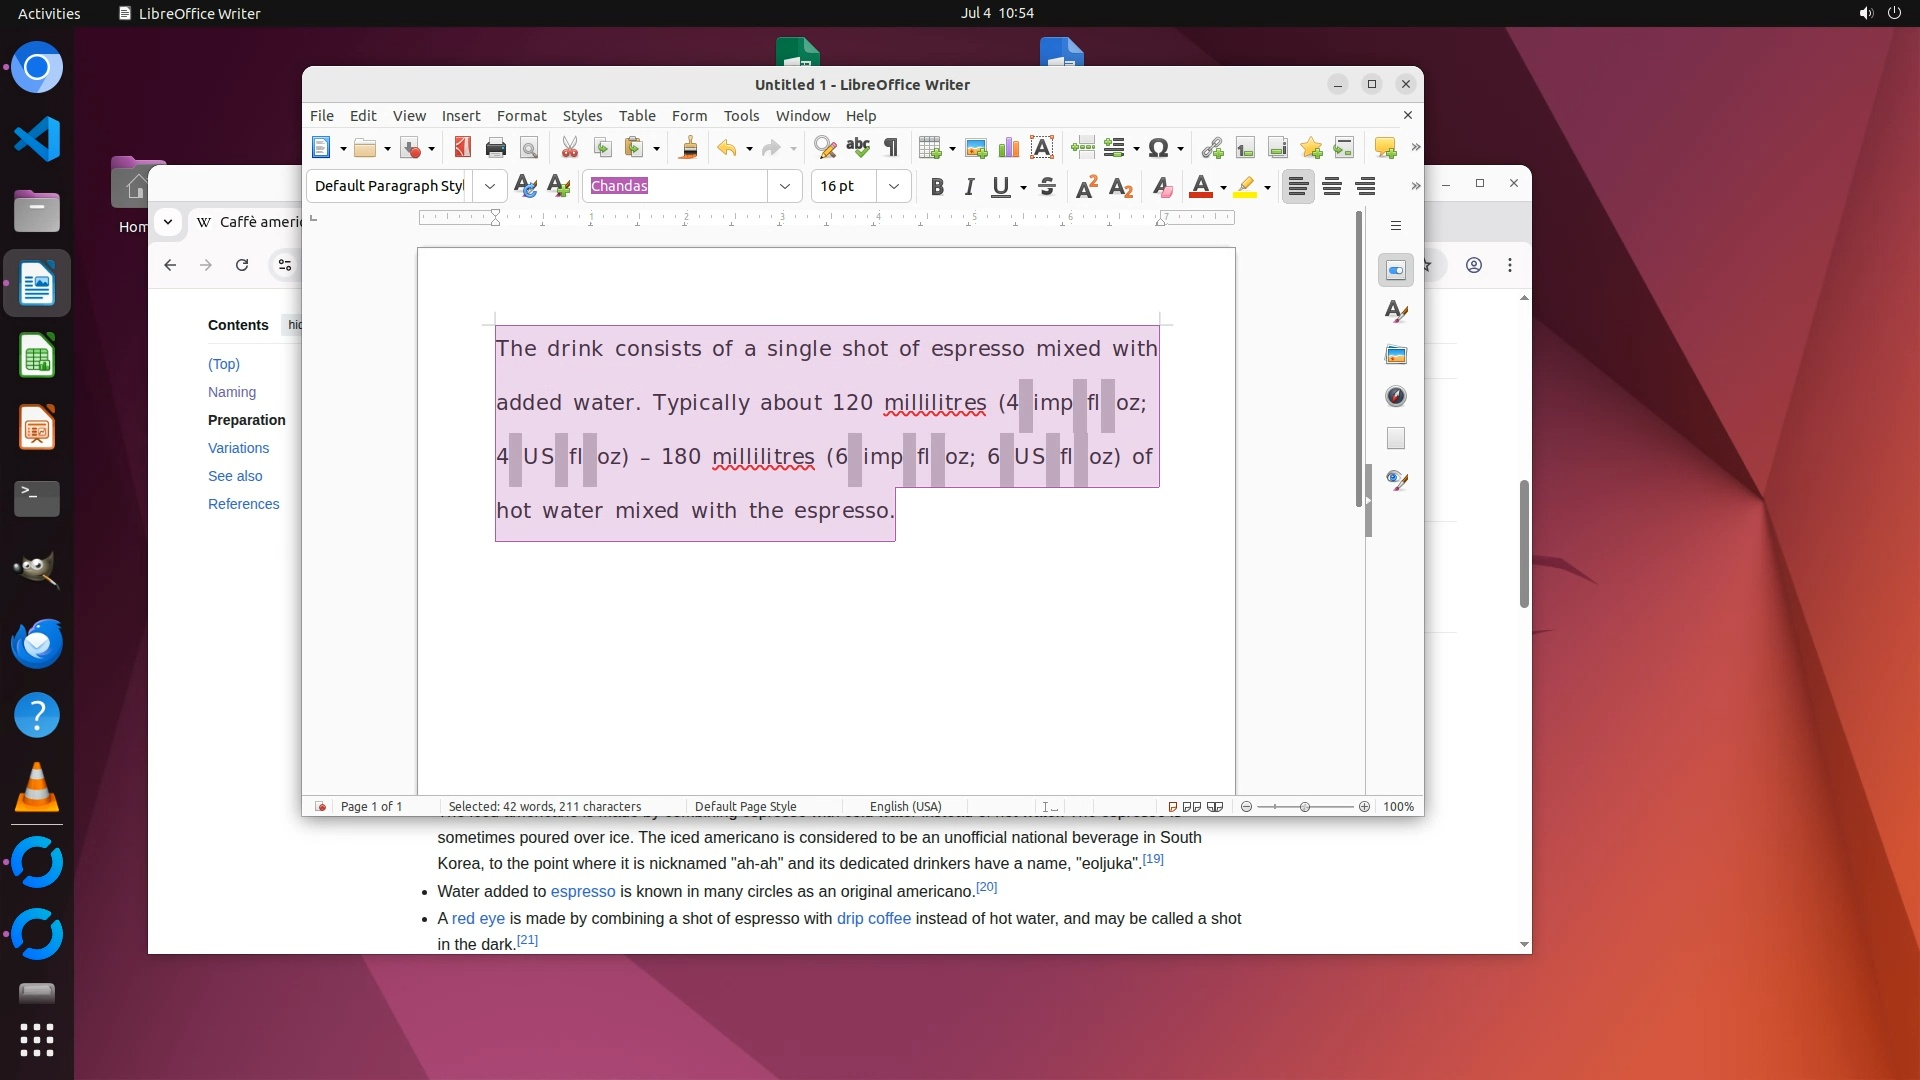Open the sidebar Gallery panel icon
The width and height of the screenshot is (1920, 1080).
tap(1396, 355)
